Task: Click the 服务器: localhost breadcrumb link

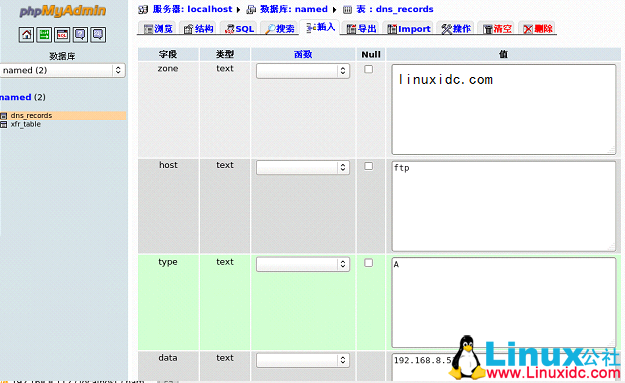Action: coord(192,9)
